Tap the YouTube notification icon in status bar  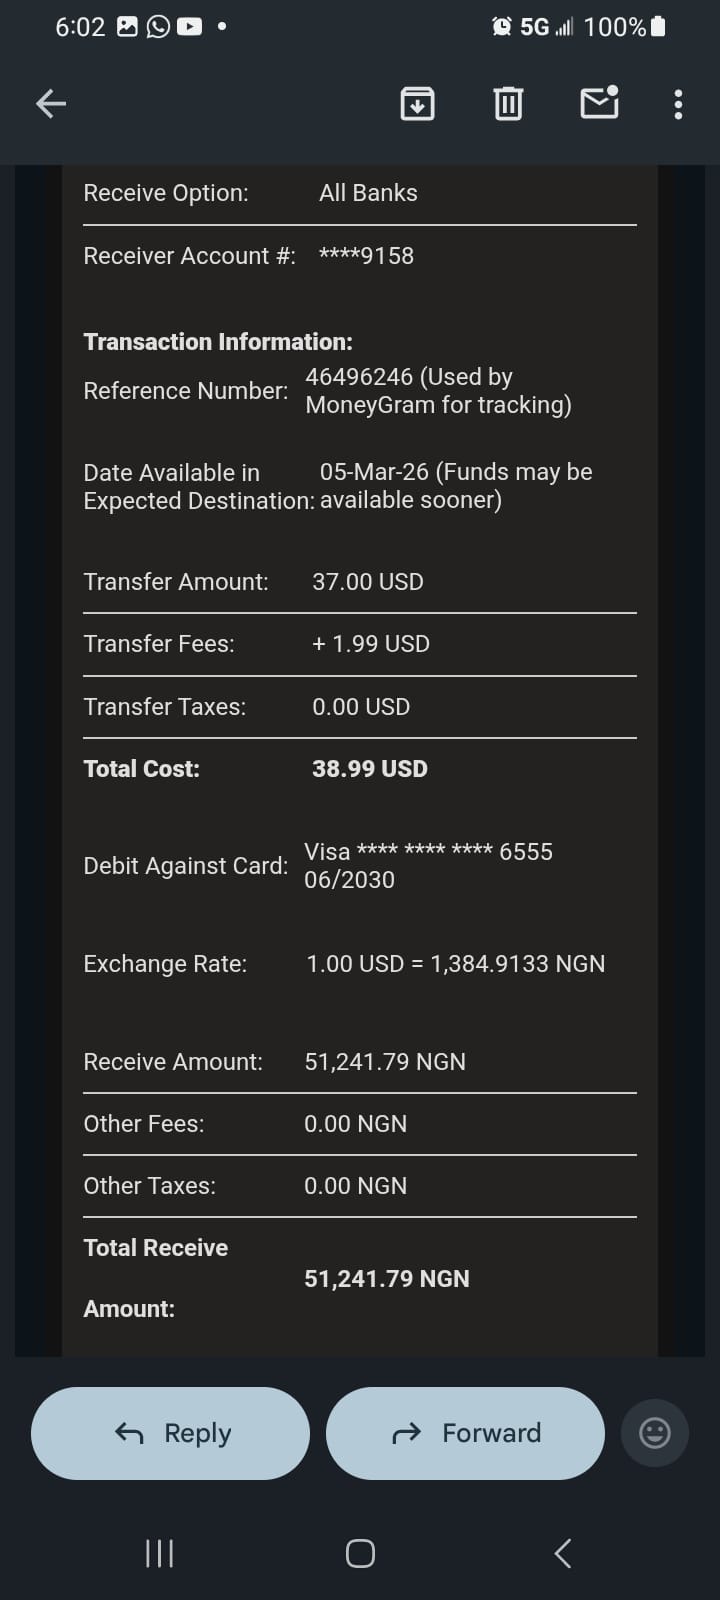coord(189,27)
